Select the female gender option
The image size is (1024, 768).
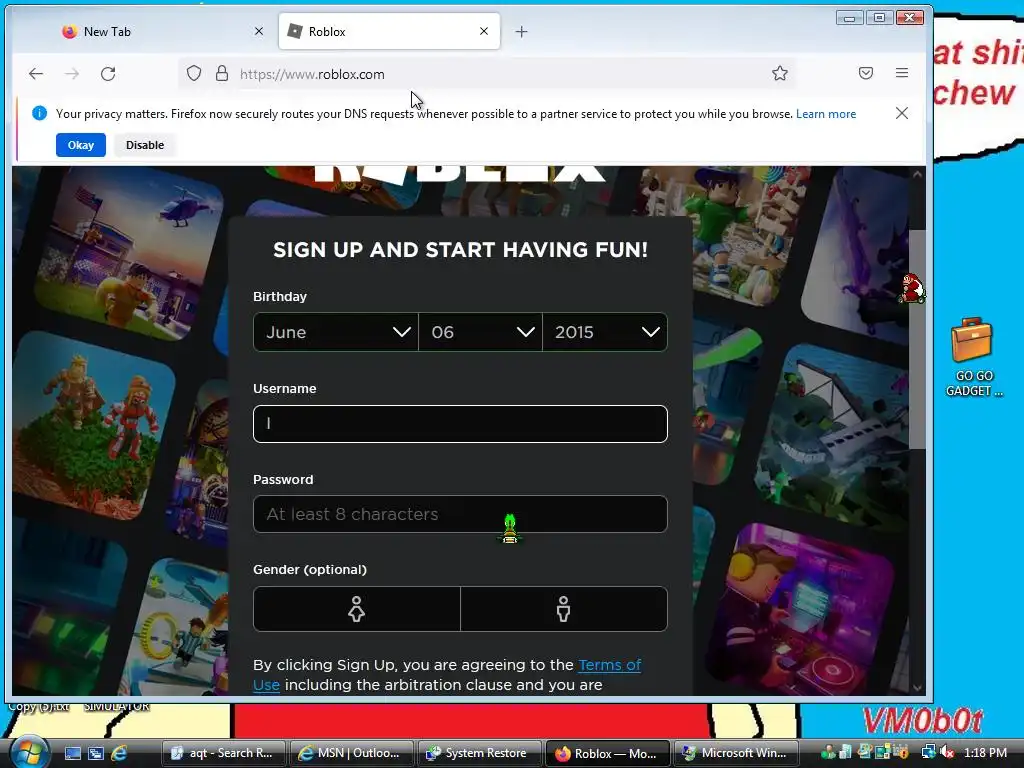click(357, 609)
